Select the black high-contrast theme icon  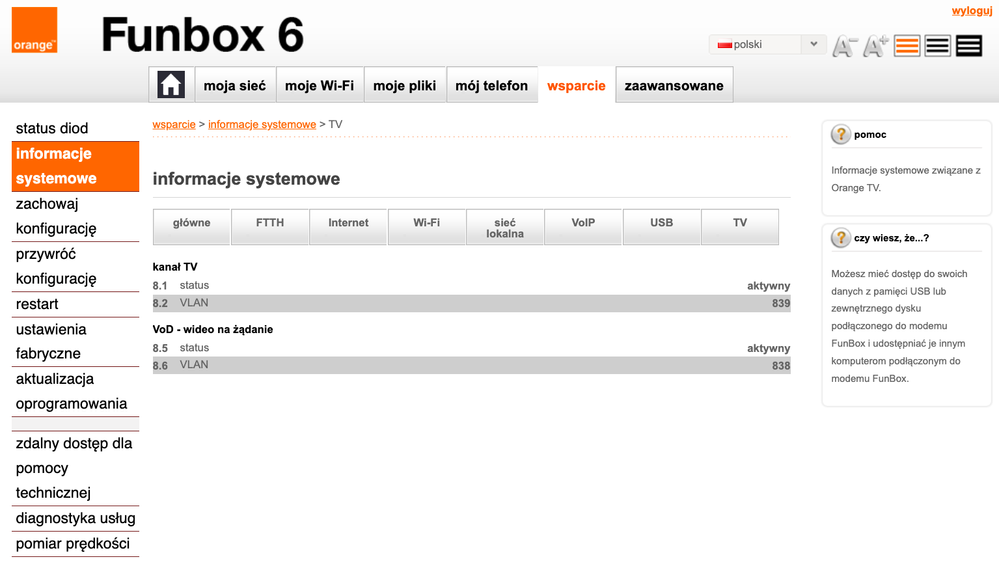[968, 46]
